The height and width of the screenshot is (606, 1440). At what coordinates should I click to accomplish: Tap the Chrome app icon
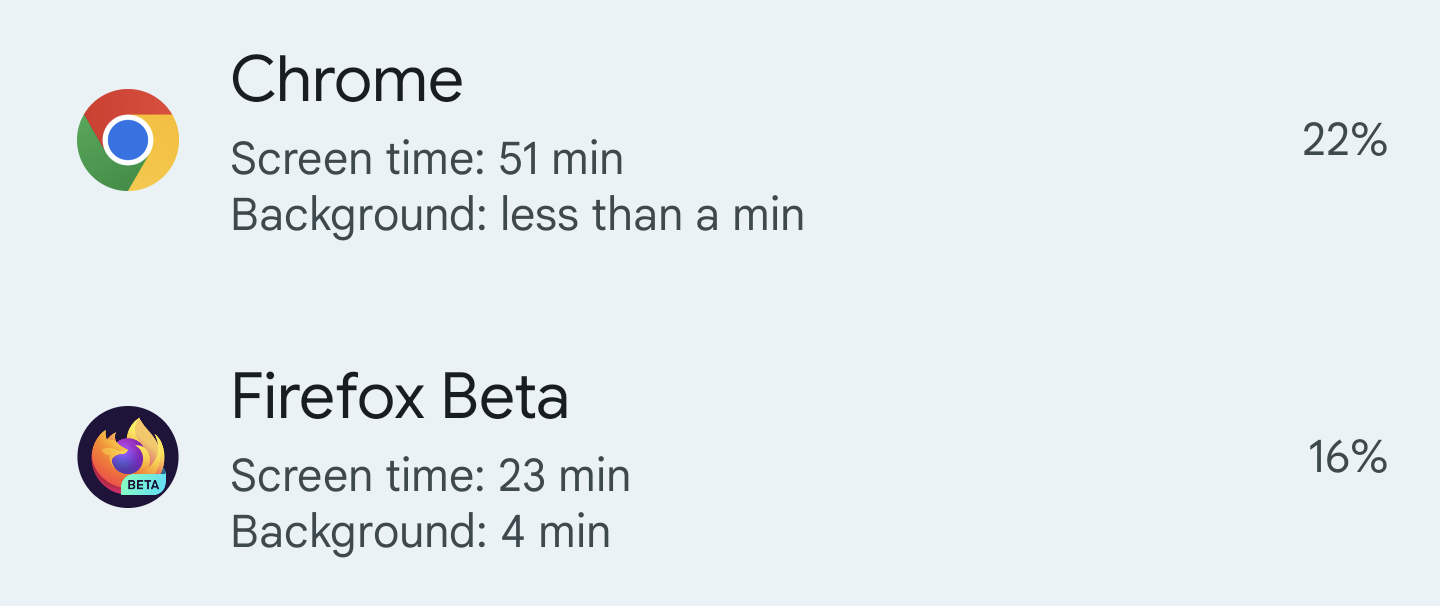click(128, 140)
